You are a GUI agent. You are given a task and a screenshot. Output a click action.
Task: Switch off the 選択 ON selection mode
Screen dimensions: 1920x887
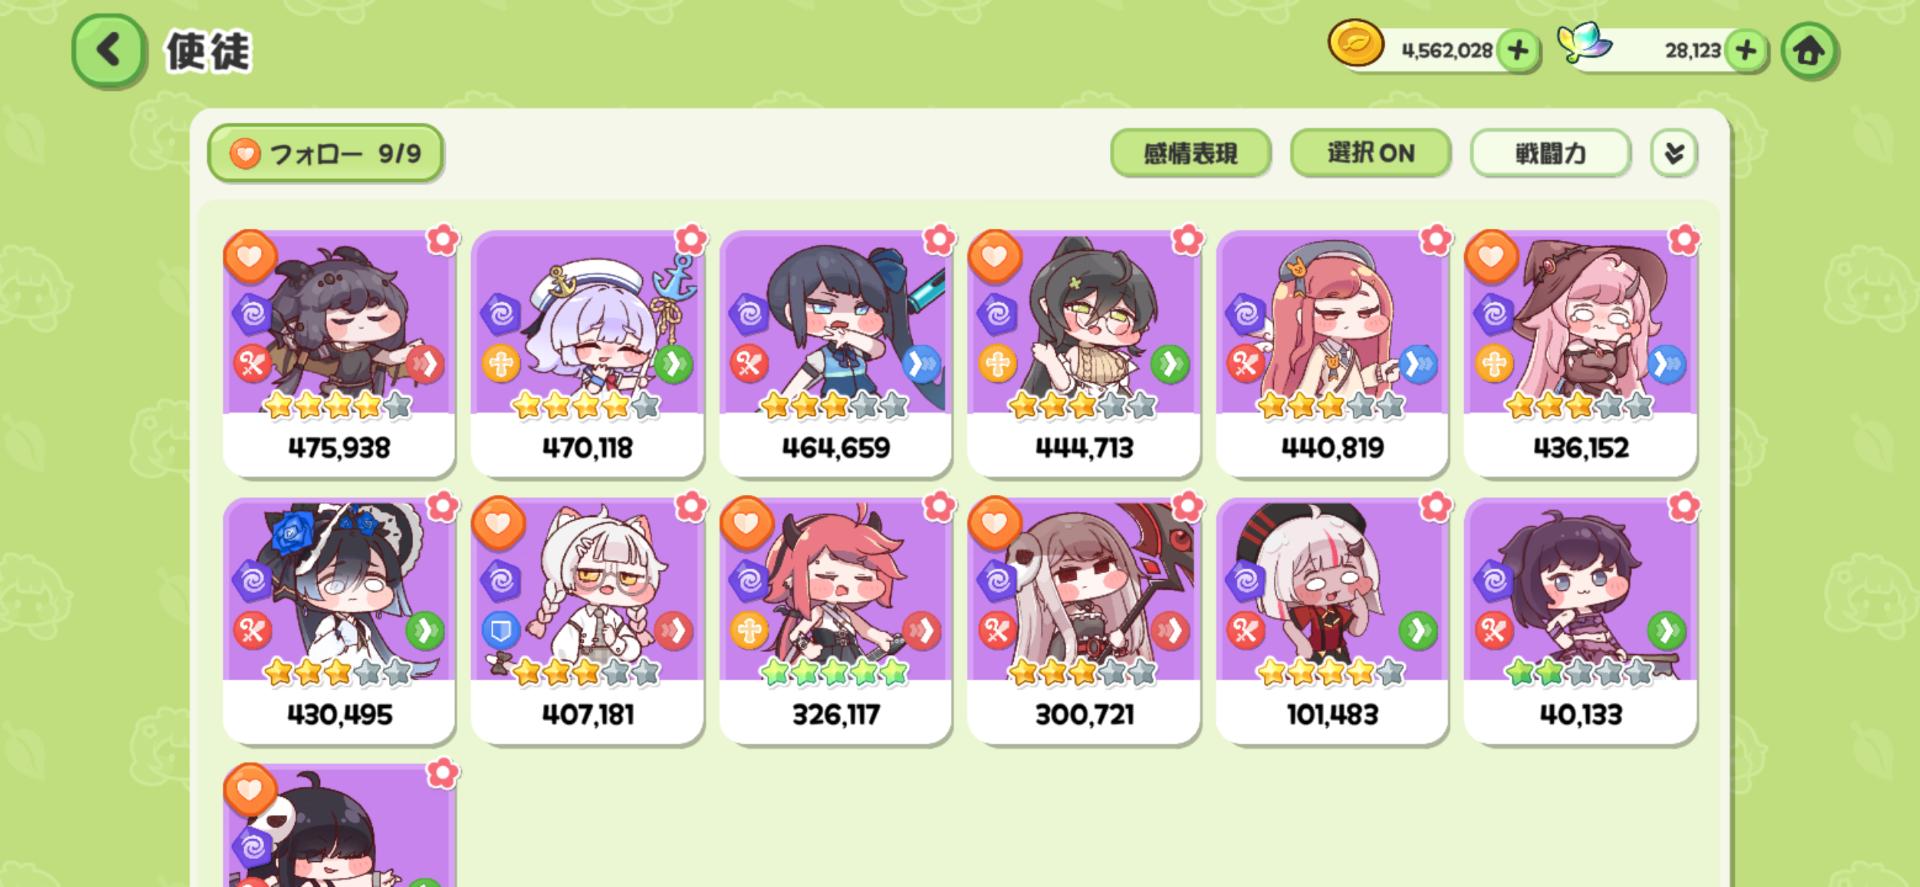point(1370,153)
